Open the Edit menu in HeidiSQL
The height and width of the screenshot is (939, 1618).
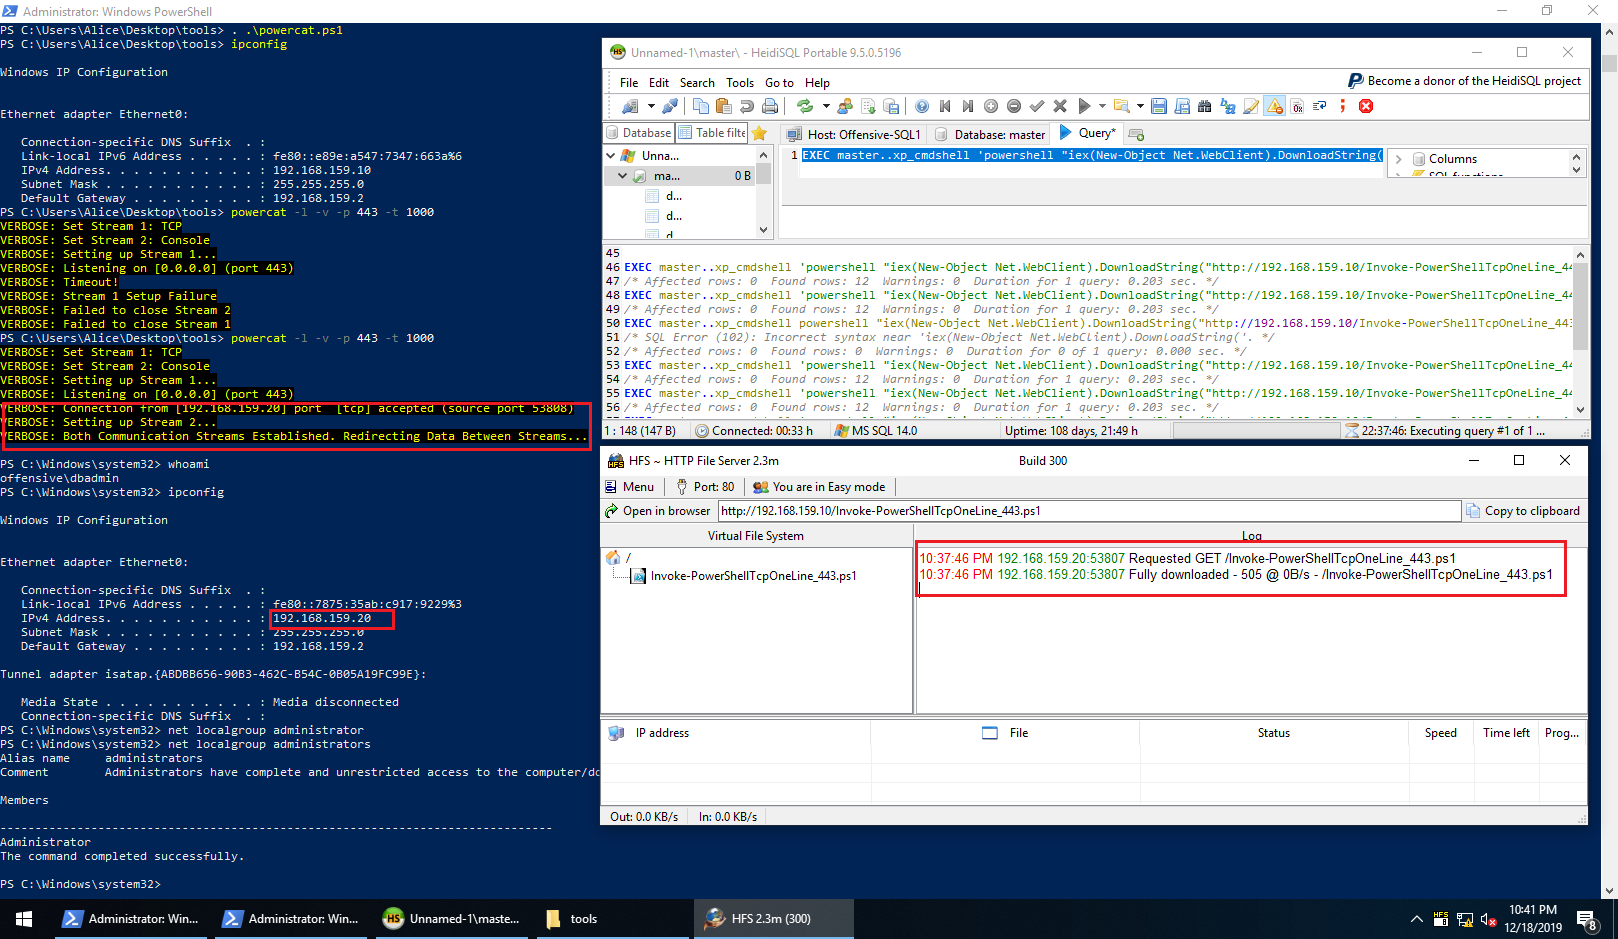pos(659,82)
